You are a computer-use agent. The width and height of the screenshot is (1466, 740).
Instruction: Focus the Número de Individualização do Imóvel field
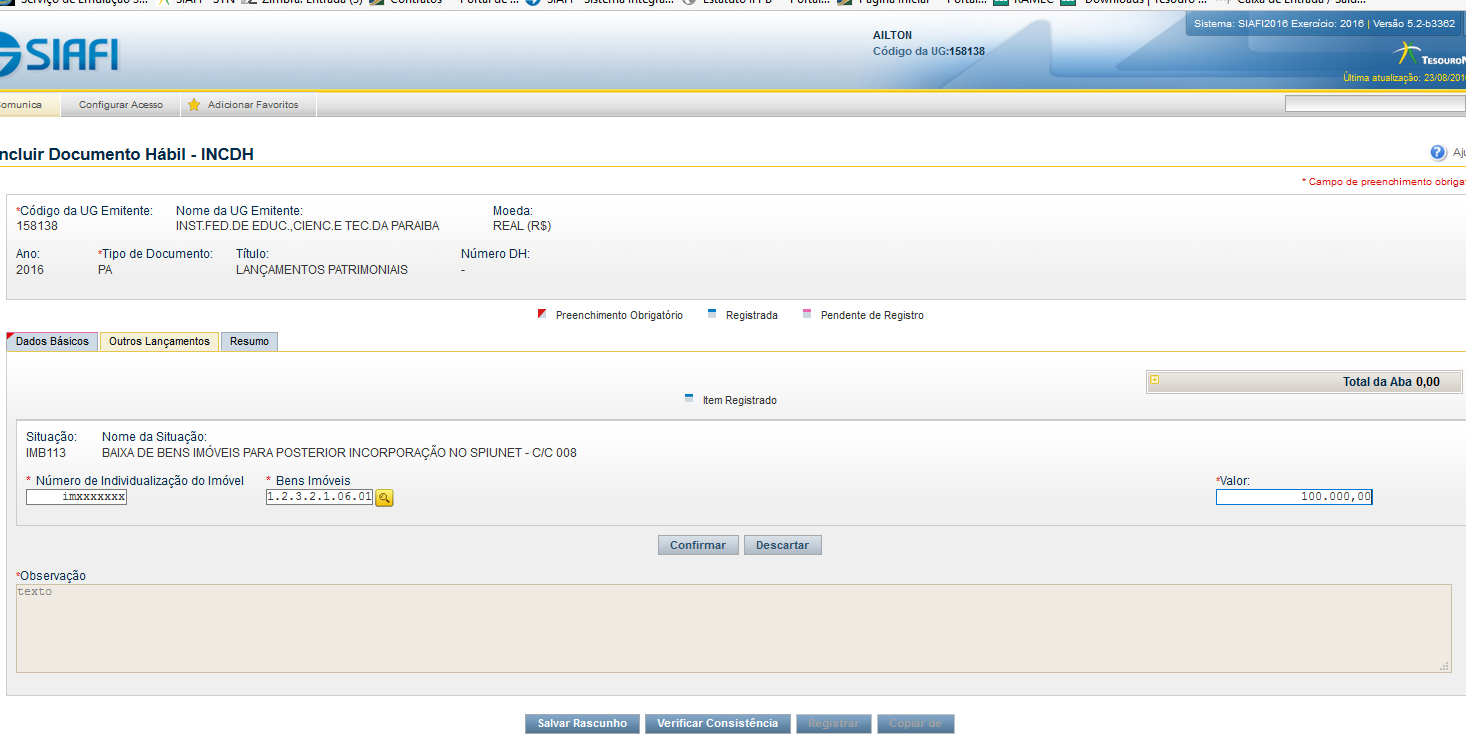tap(77, 496)
